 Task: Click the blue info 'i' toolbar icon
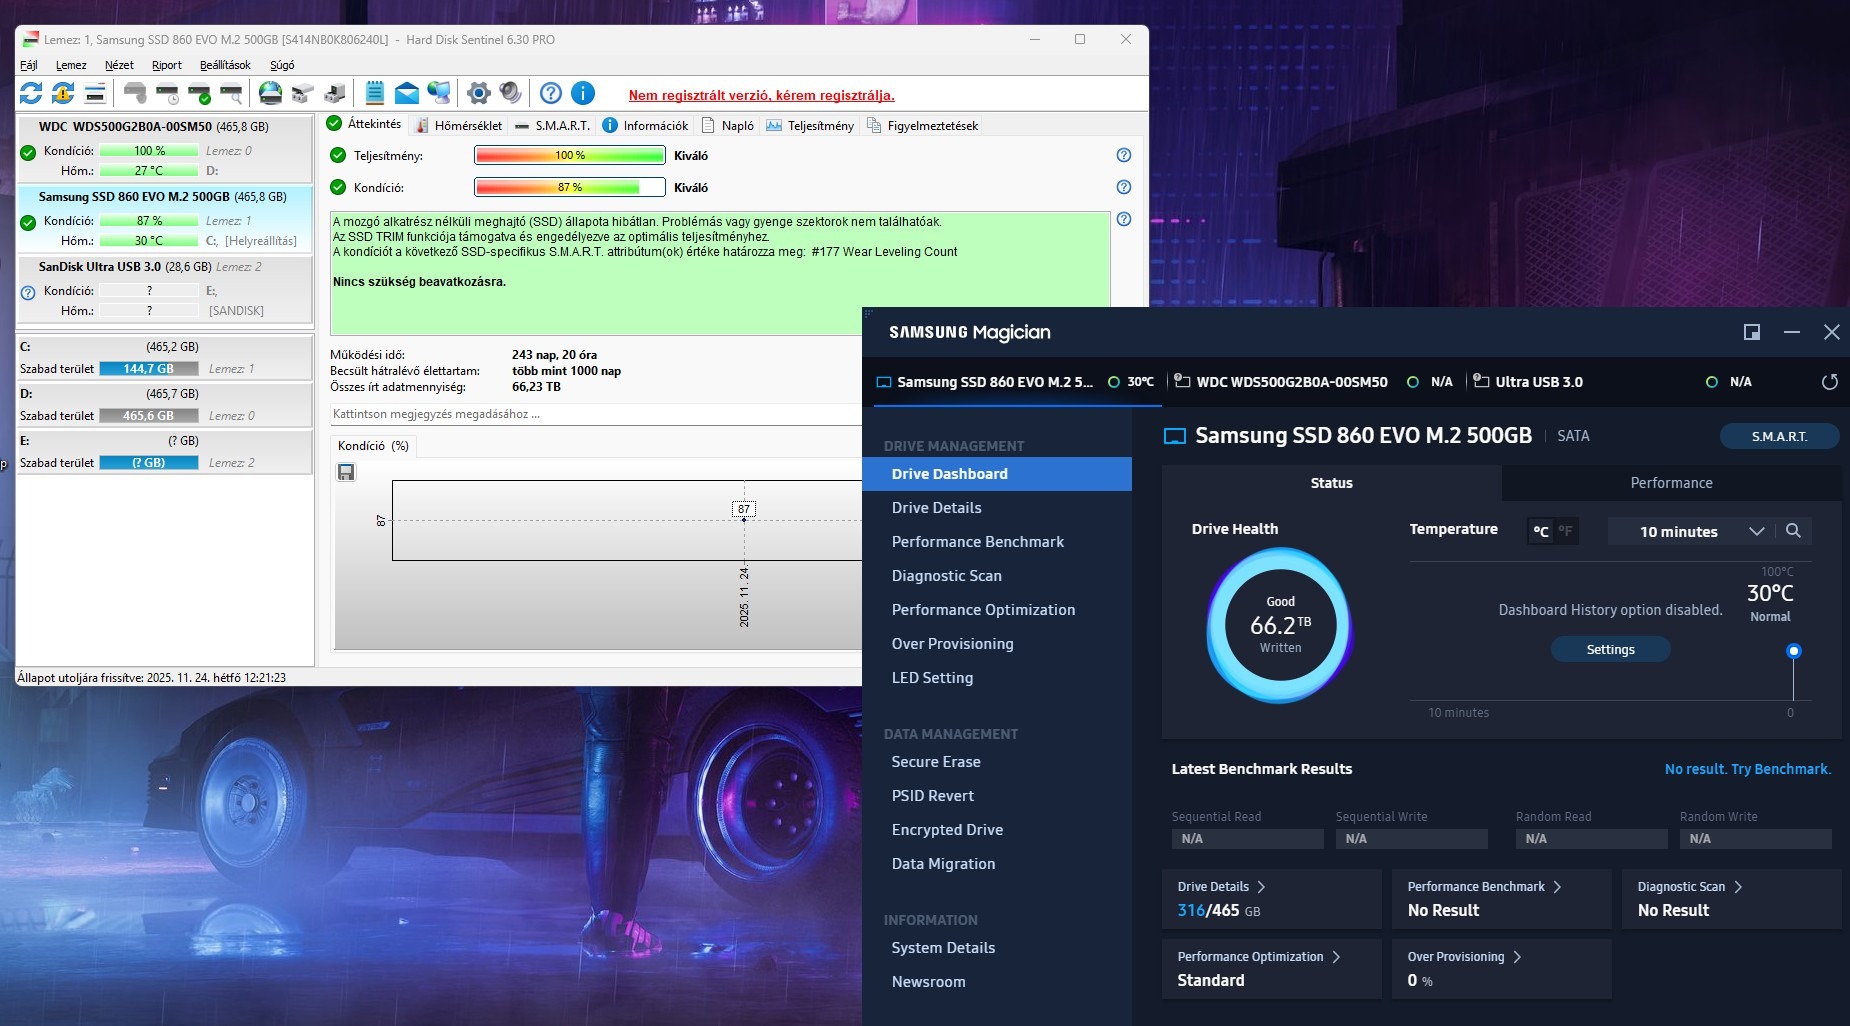click(583, 94)
